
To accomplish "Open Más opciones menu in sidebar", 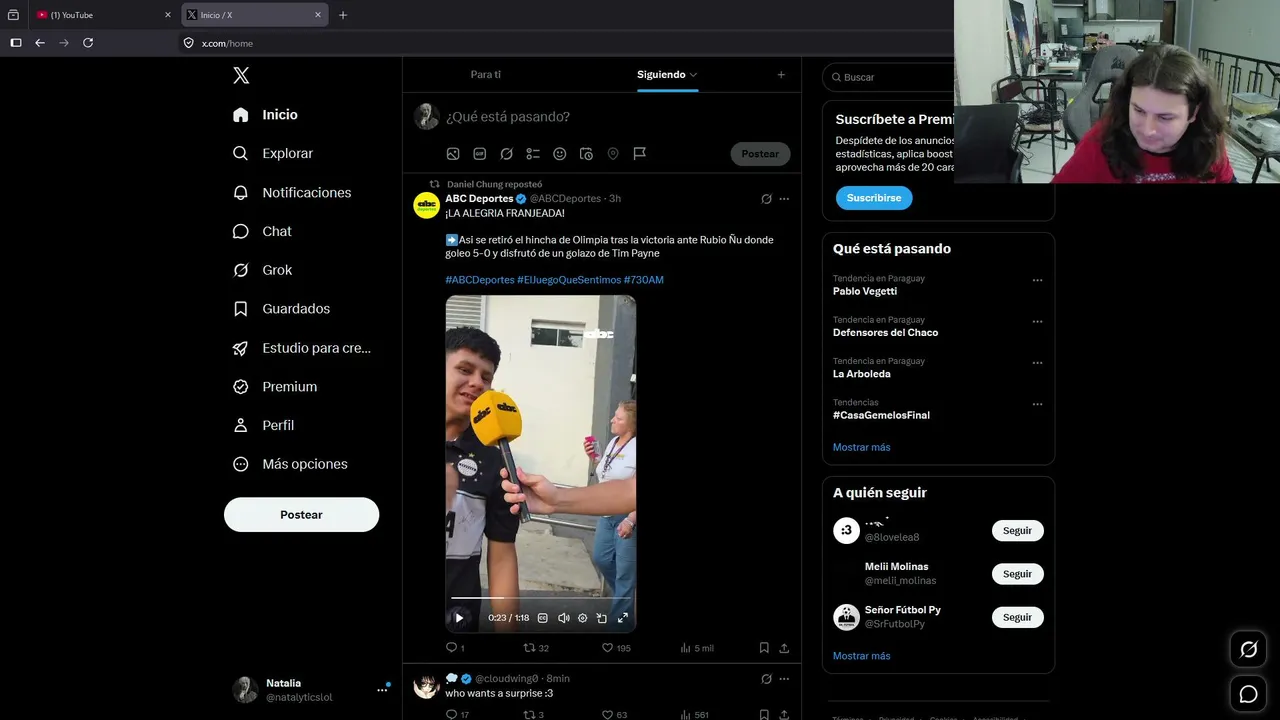I will (x=290, y=464).
